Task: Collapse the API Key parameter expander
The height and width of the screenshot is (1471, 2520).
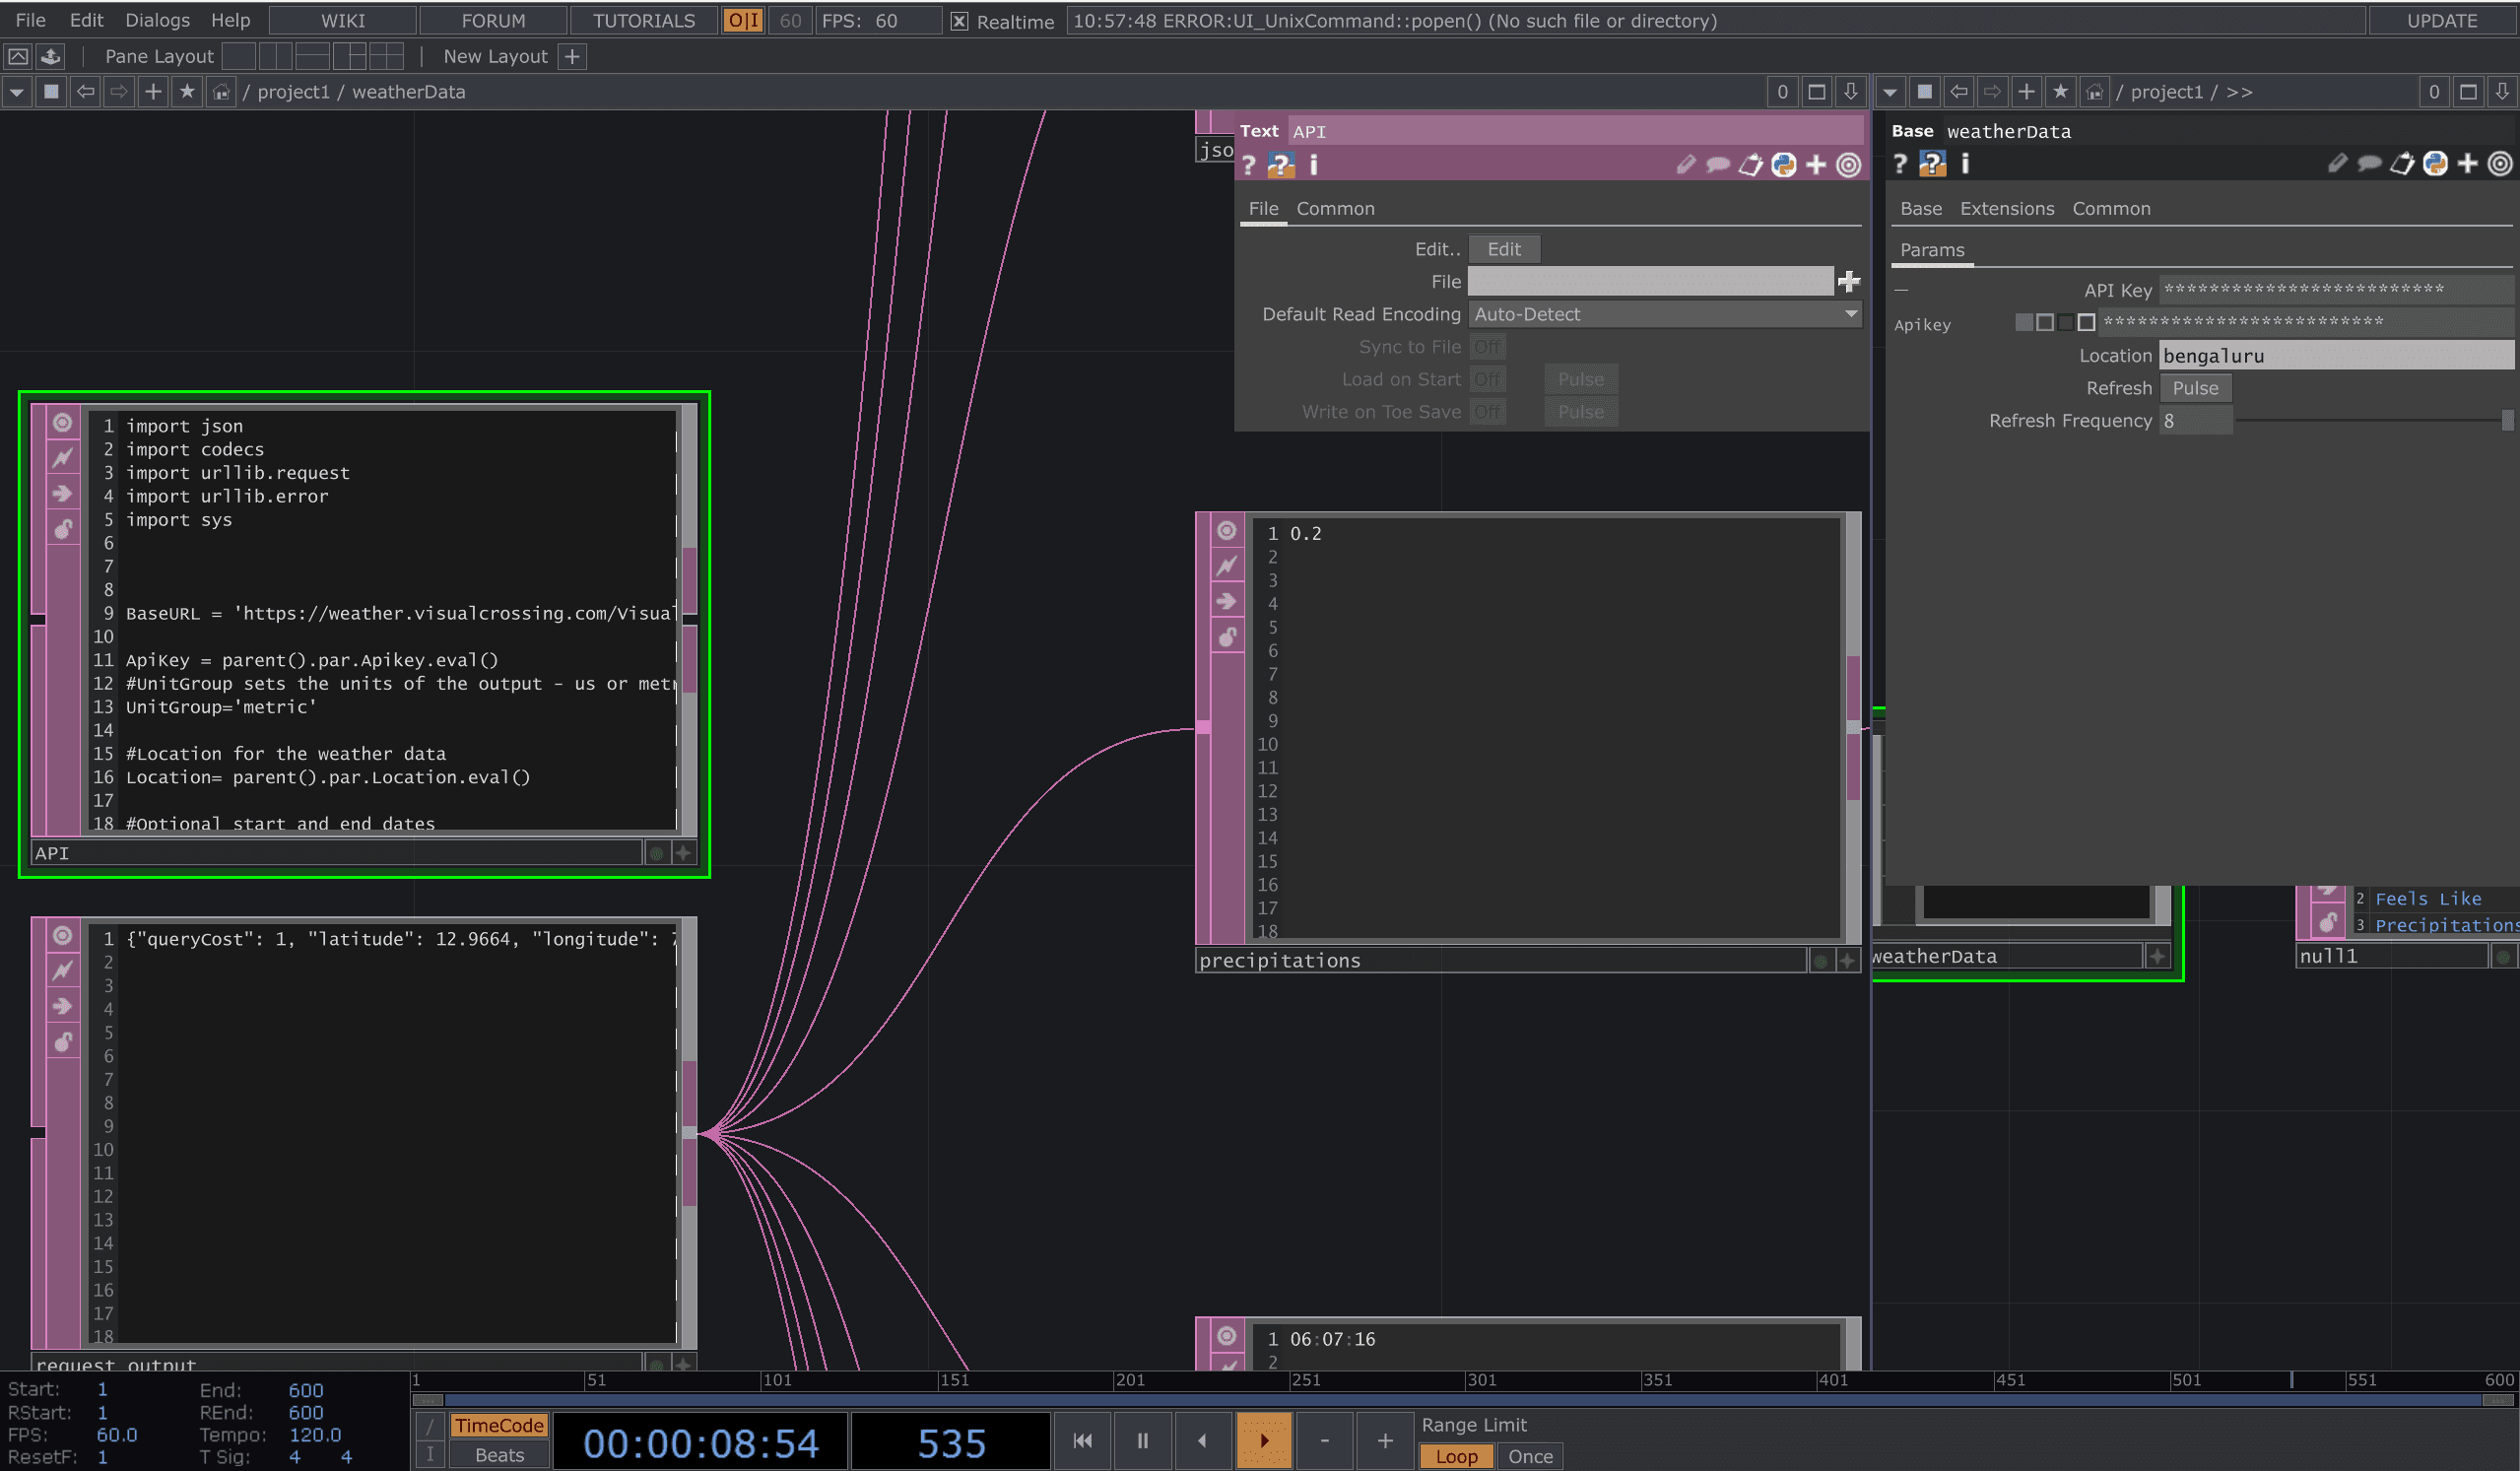Action: point(1901,290)
